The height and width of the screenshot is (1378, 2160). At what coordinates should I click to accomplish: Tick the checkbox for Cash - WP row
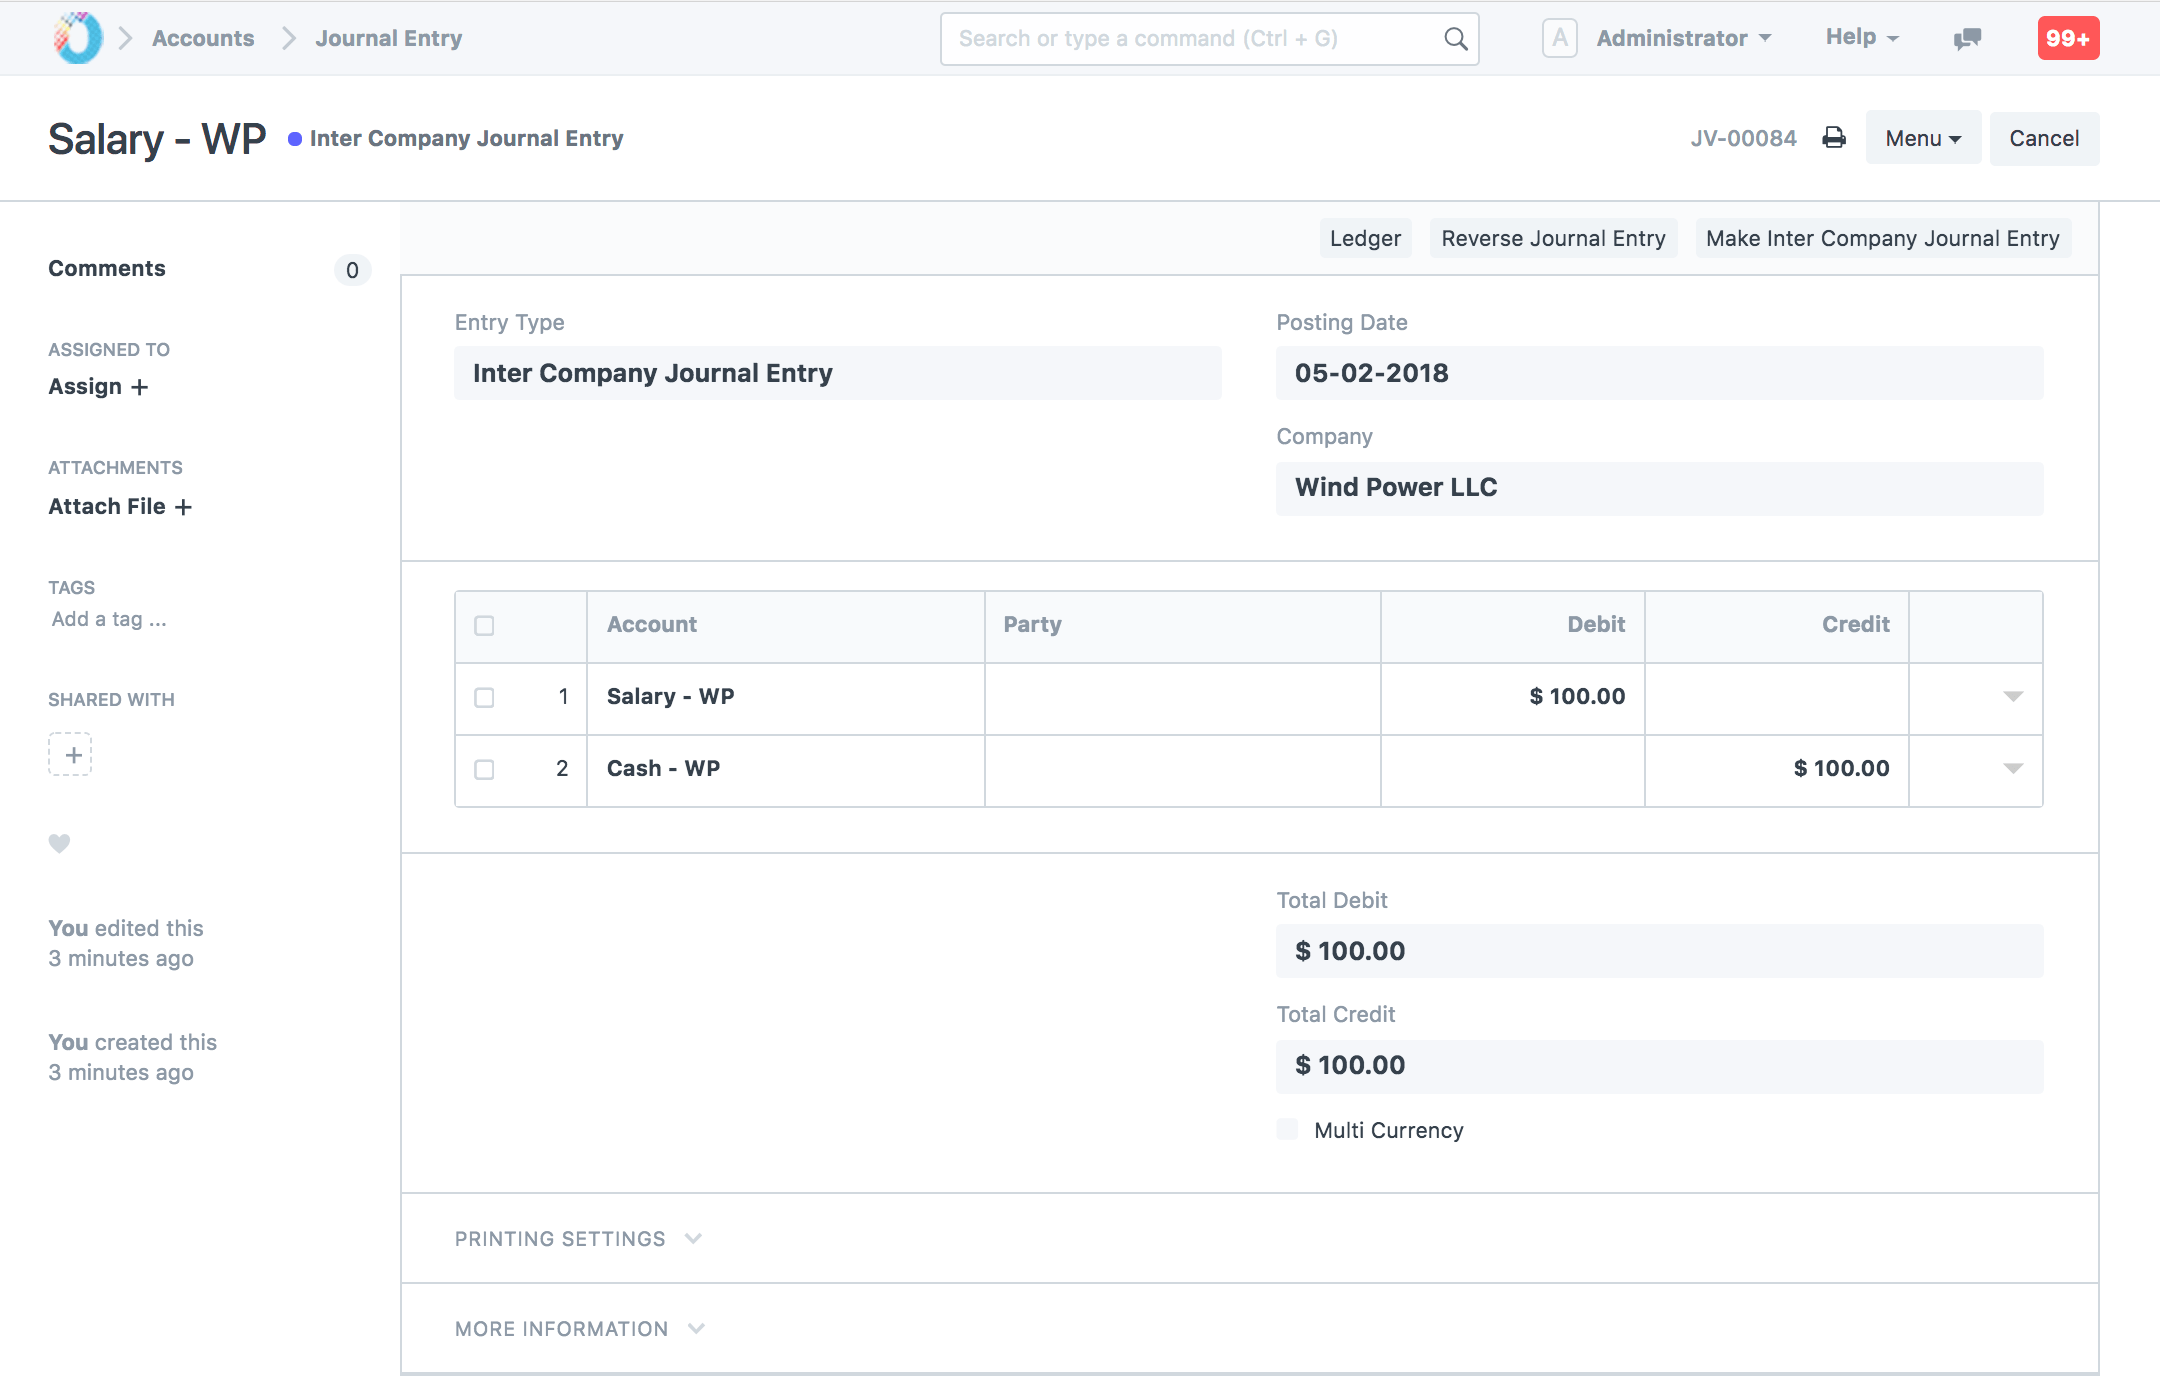click(484, 769)
